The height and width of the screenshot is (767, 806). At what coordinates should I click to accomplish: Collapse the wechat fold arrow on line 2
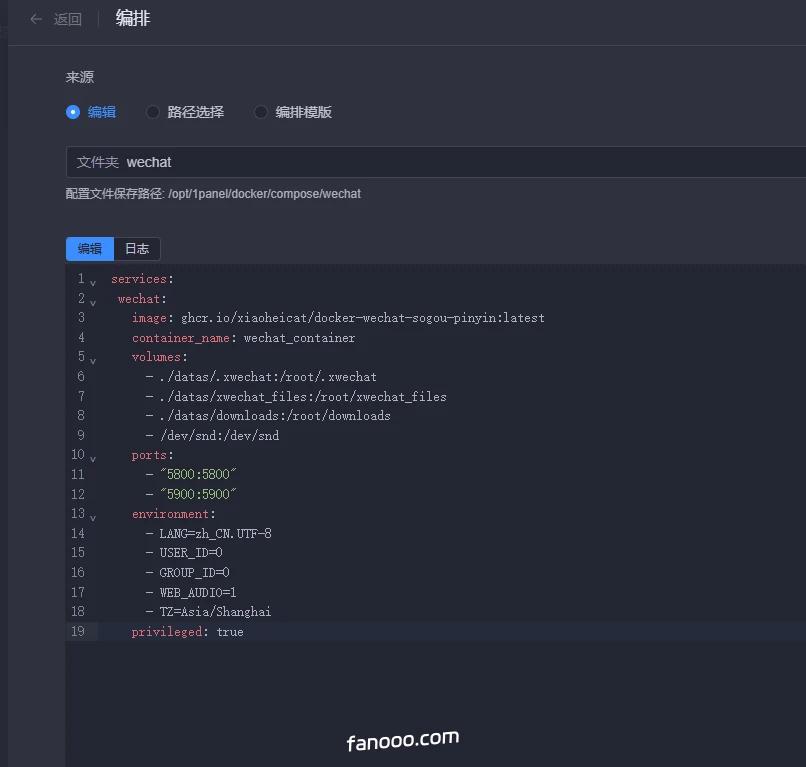coord(93,301)
